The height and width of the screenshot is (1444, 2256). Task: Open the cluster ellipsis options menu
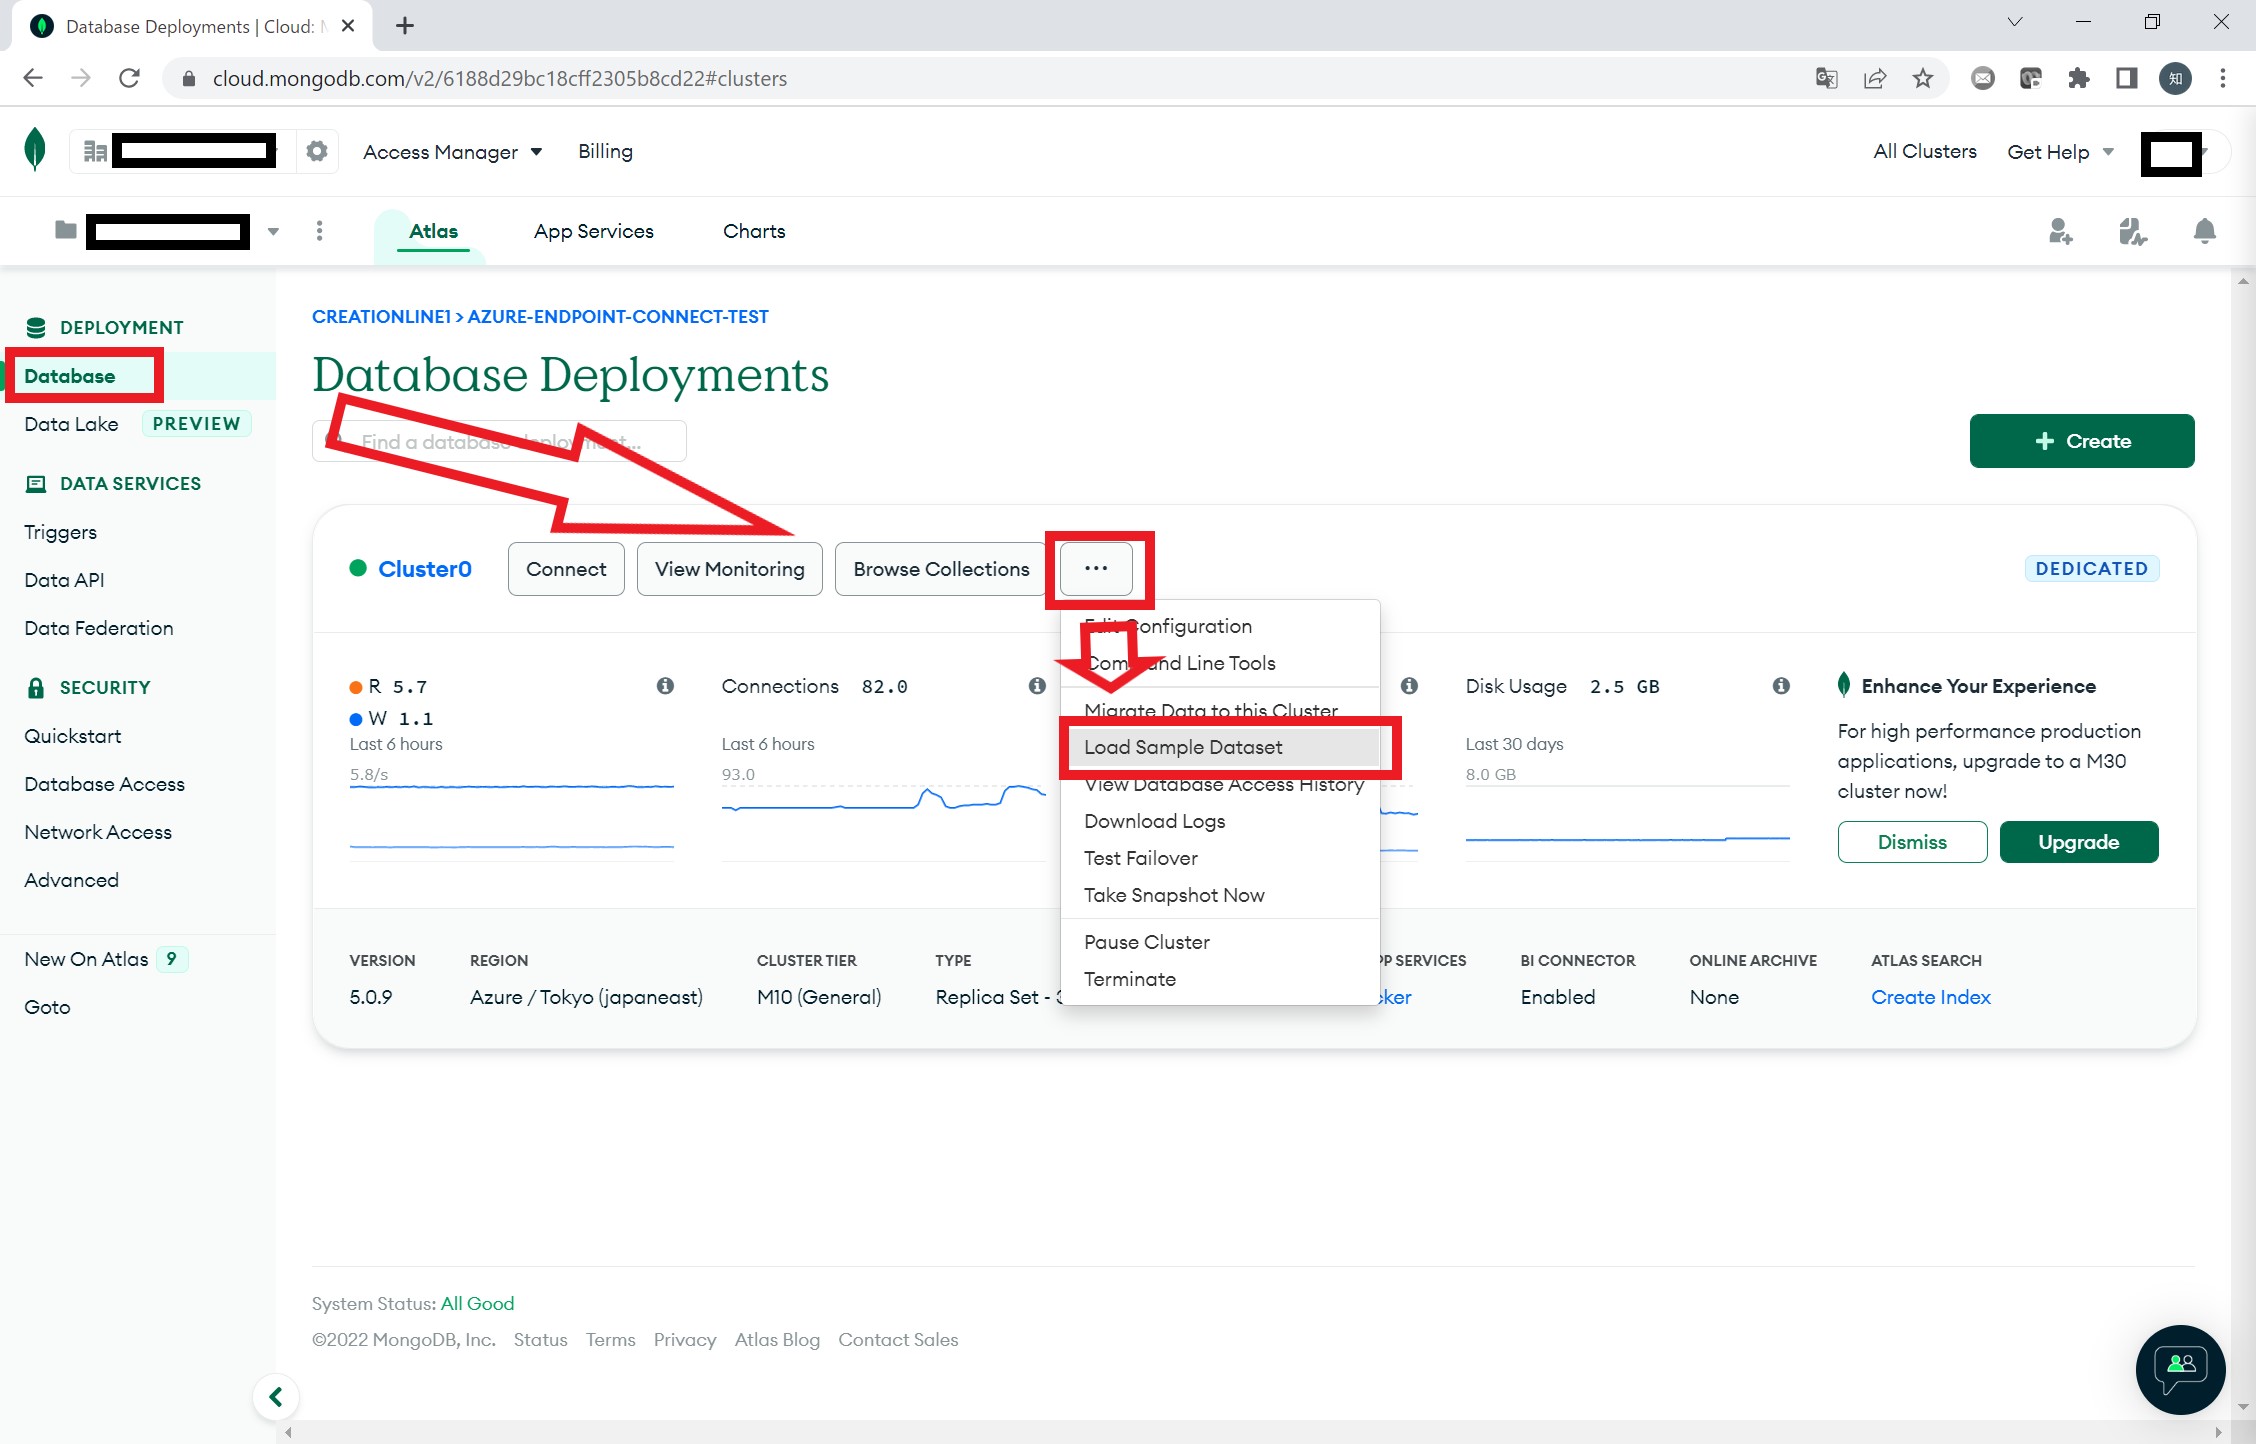tap(1096, 568)
